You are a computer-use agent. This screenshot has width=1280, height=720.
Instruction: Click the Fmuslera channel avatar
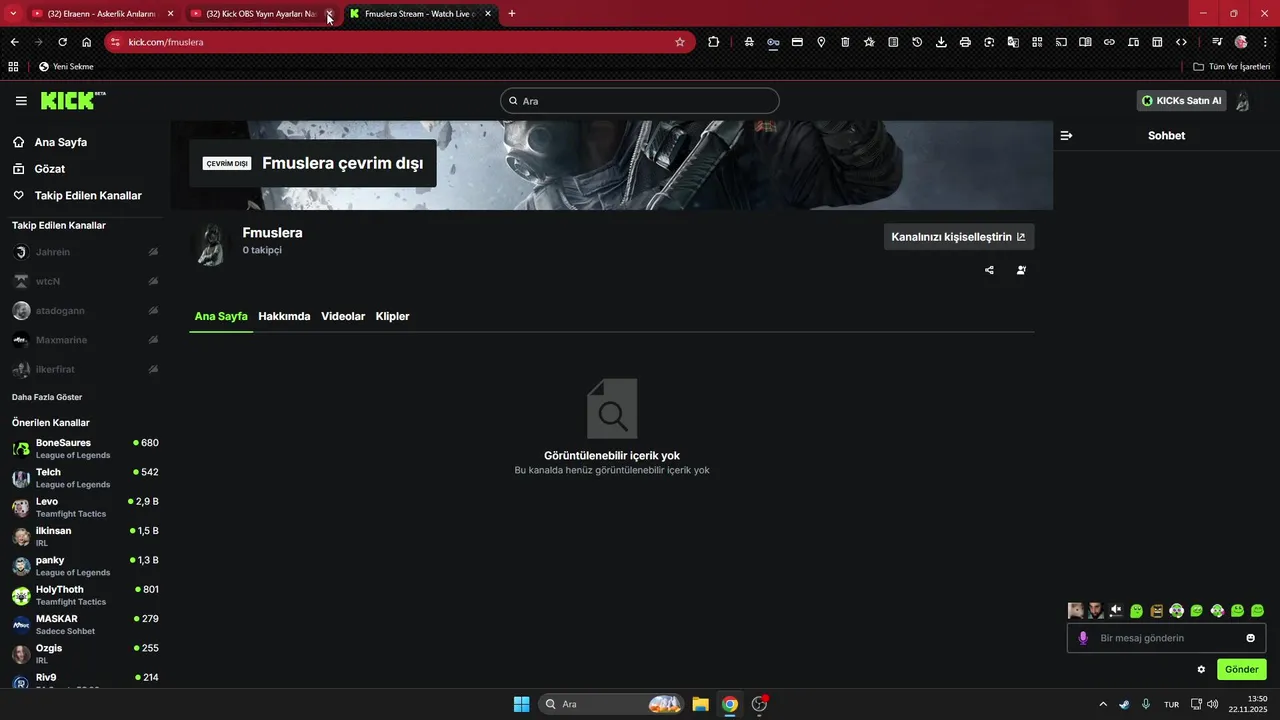coord(210,244)
